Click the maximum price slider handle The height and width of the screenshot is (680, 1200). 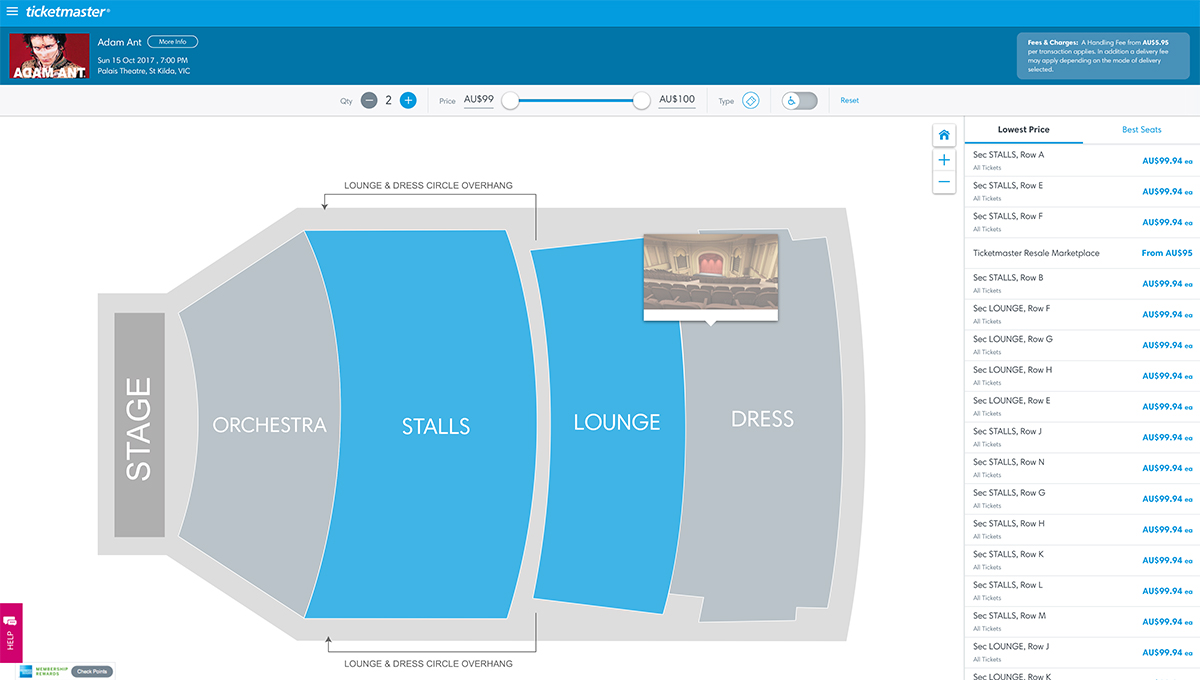click(641, 100)
